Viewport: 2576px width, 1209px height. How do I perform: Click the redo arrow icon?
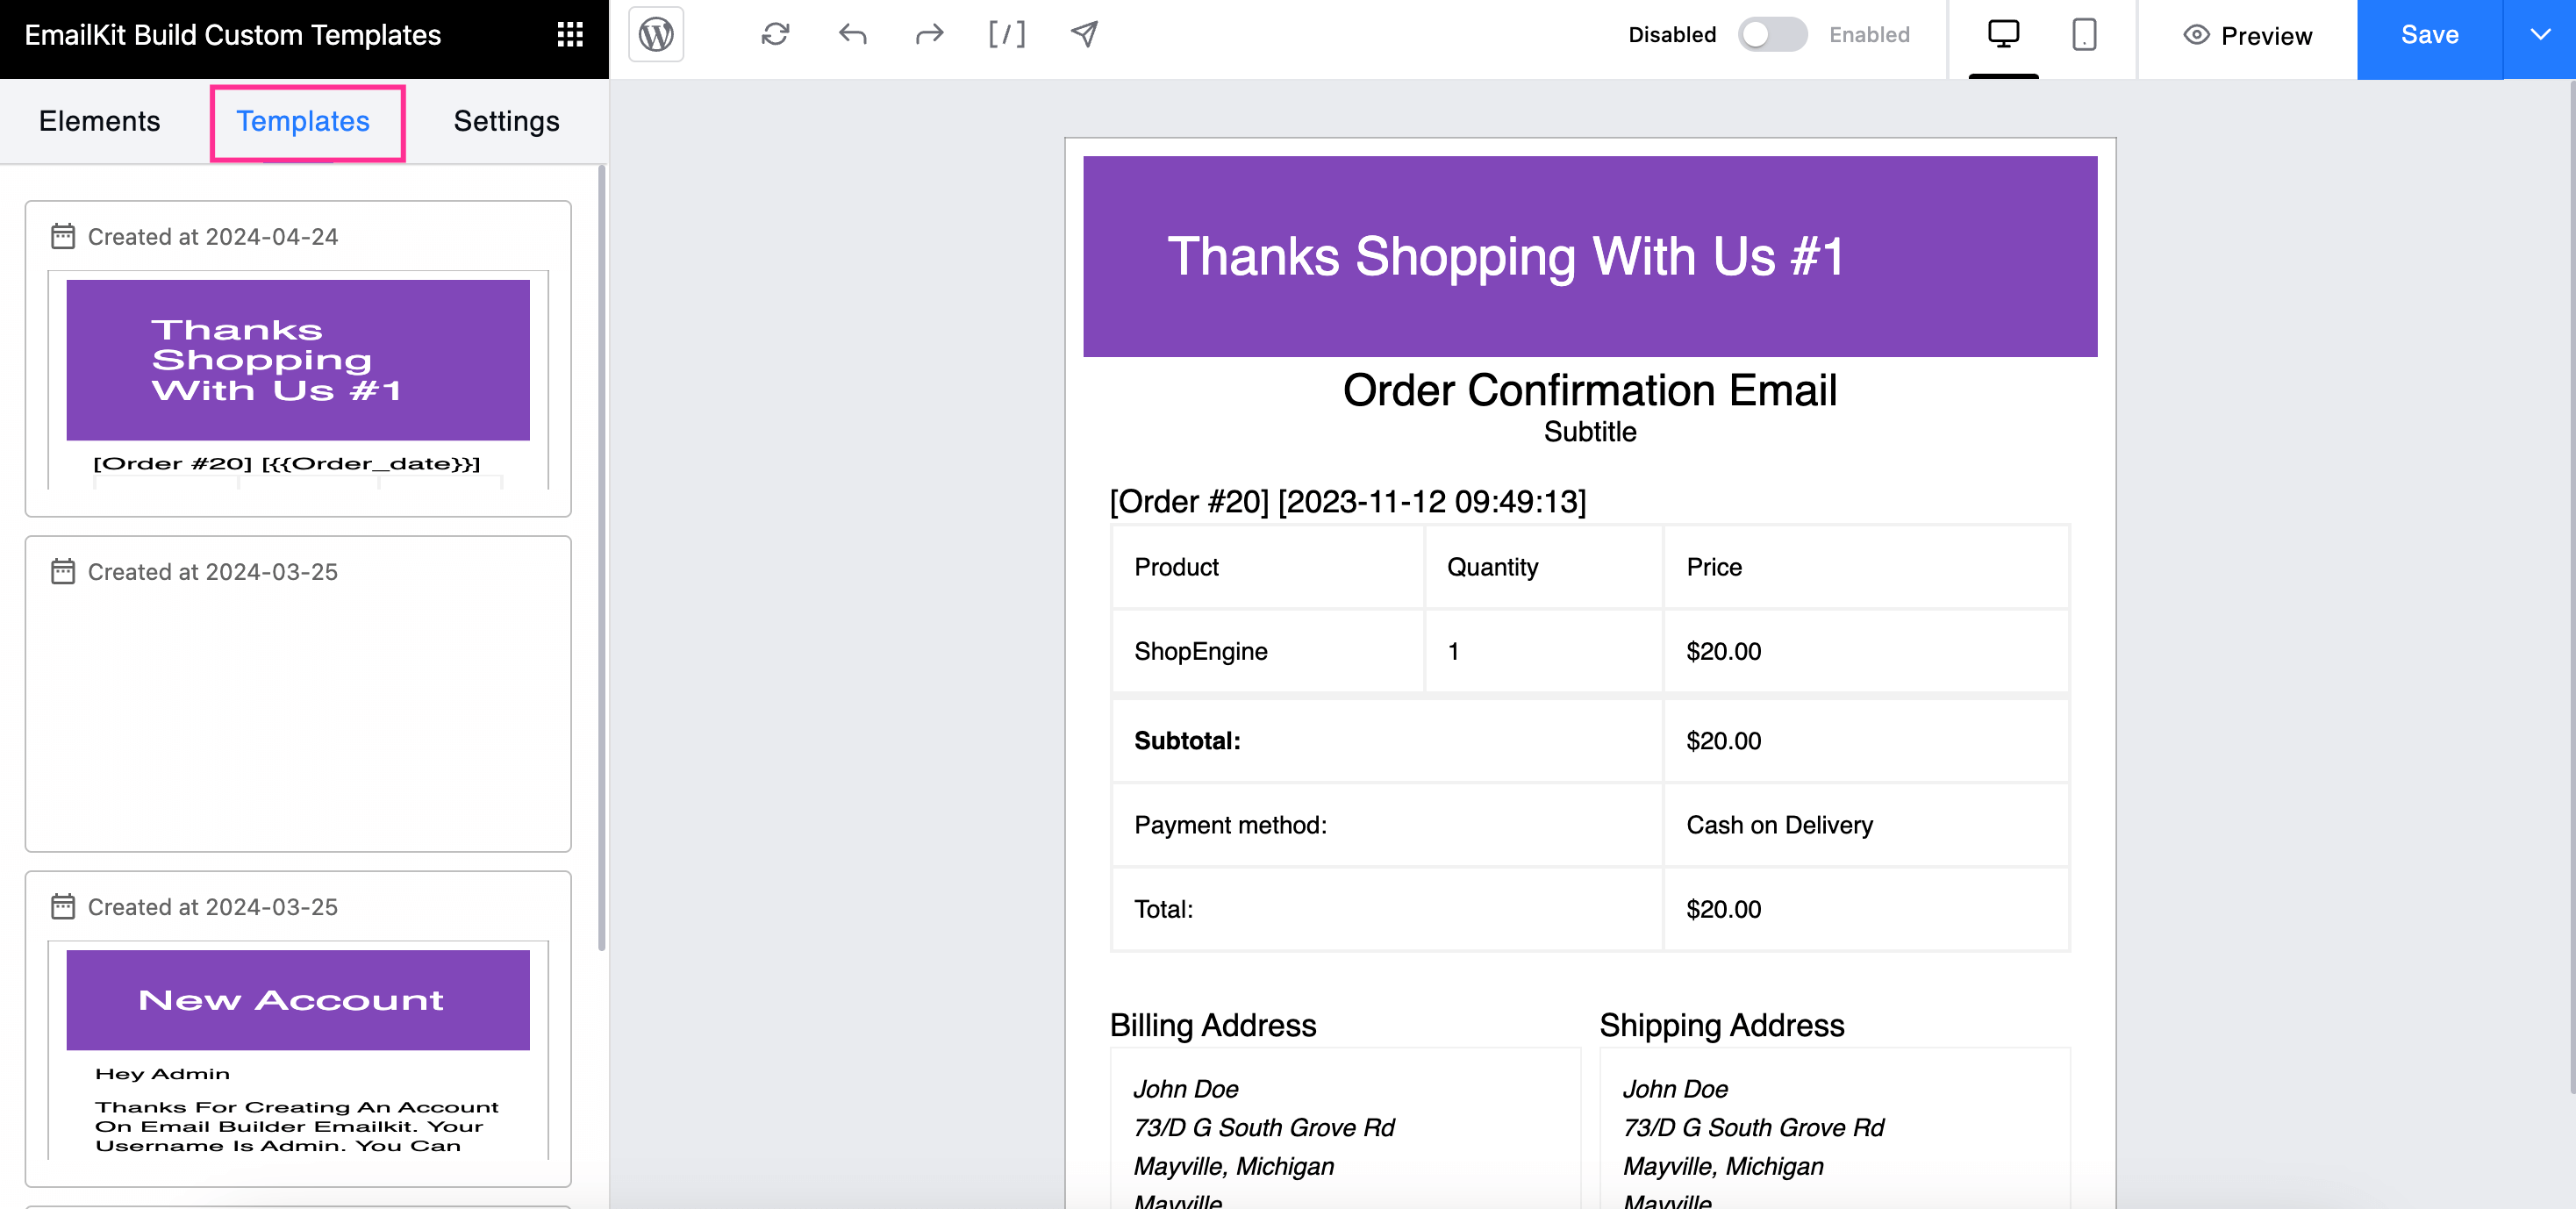(x=928, y=32)
